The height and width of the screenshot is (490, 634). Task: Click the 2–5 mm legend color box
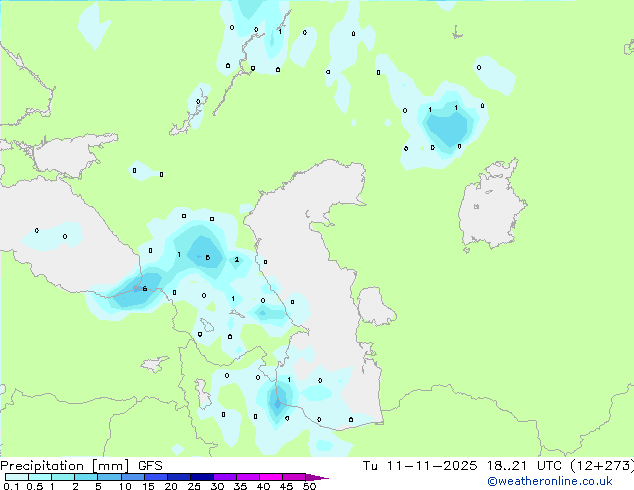[x=86, y=477]
